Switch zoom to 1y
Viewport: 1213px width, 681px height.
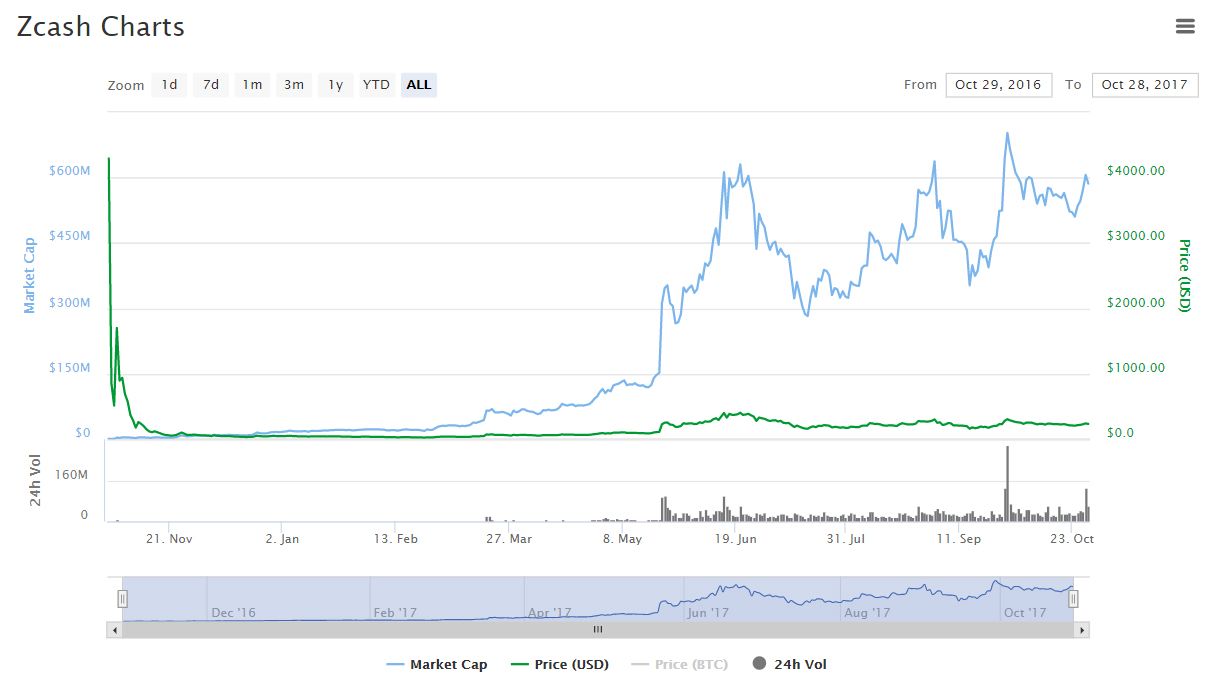(335, 85)
